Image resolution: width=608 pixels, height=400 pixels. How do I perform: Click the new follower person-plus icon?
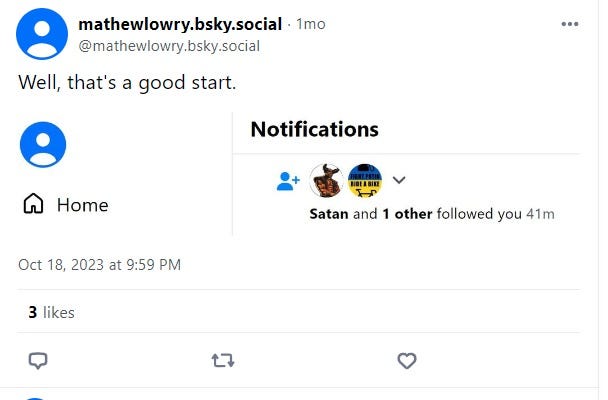[x=288, y=181]
